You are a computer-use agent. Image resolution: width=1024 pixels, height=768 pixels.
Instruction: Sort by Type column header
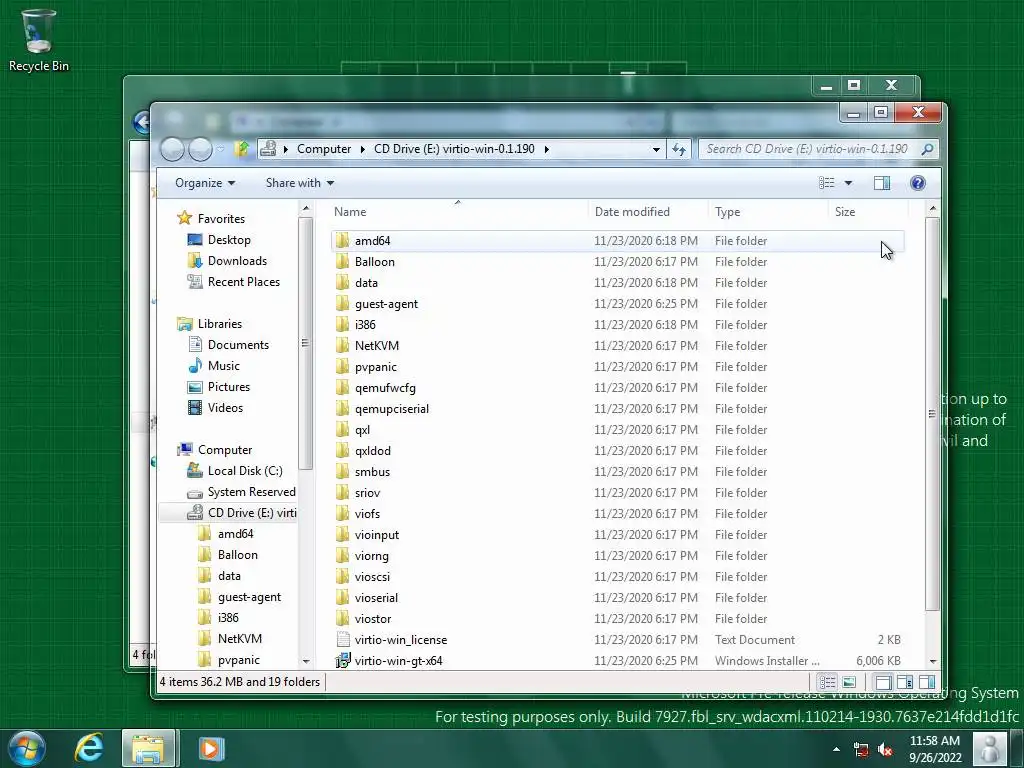768,212
